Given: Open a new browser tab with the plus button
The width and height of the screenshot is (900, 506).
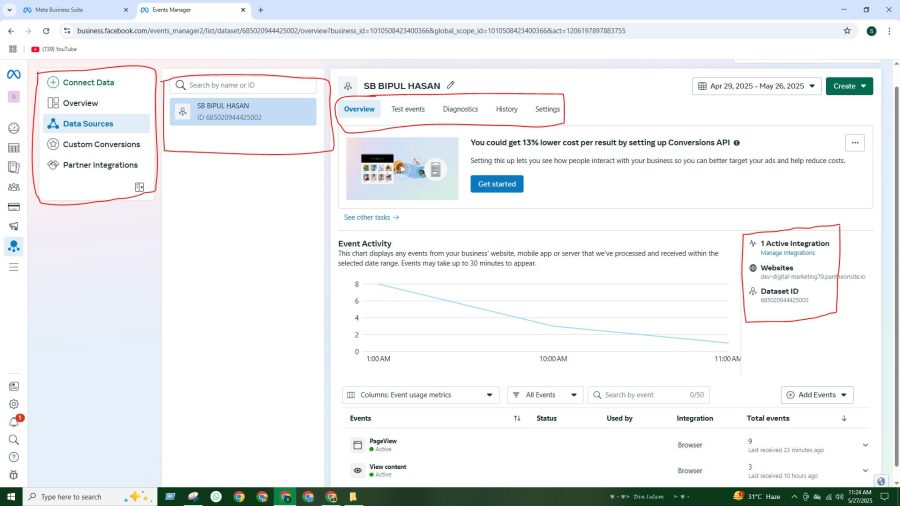Looking at the screenshot, I should (261, 10).
